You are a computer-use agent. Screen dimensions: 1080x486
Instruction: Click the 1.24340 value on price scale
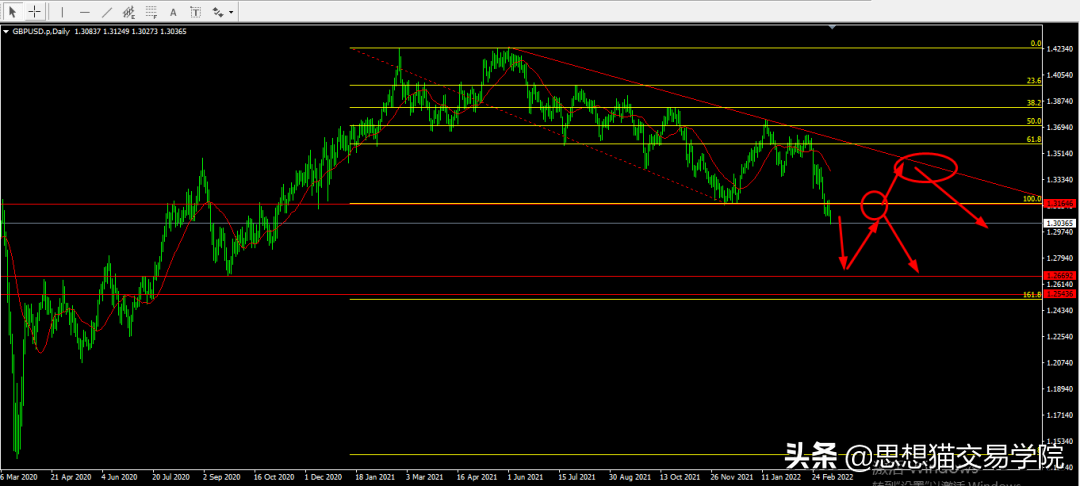point(1061,311)
